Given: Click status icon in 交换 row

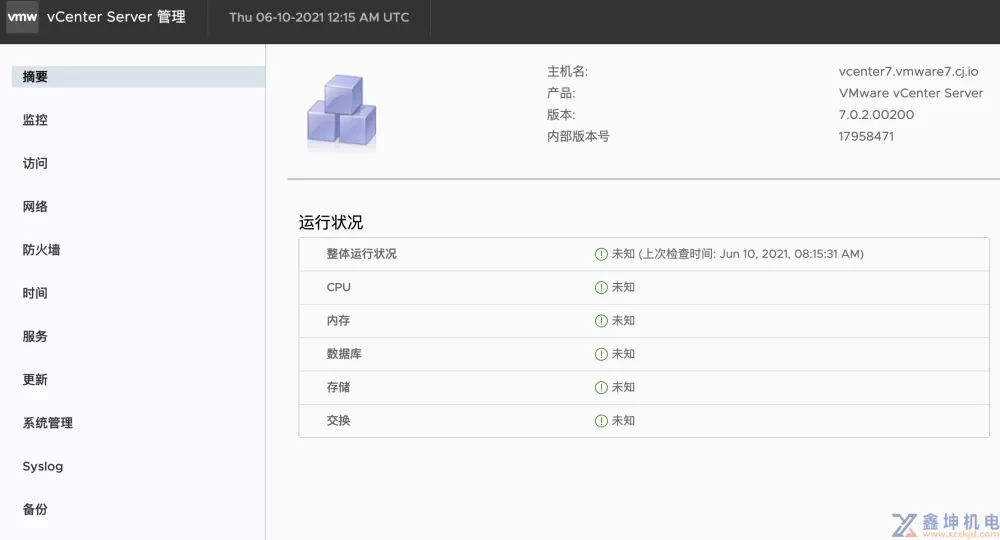Looking at the screenshot, I should click(x=601, y=421).
